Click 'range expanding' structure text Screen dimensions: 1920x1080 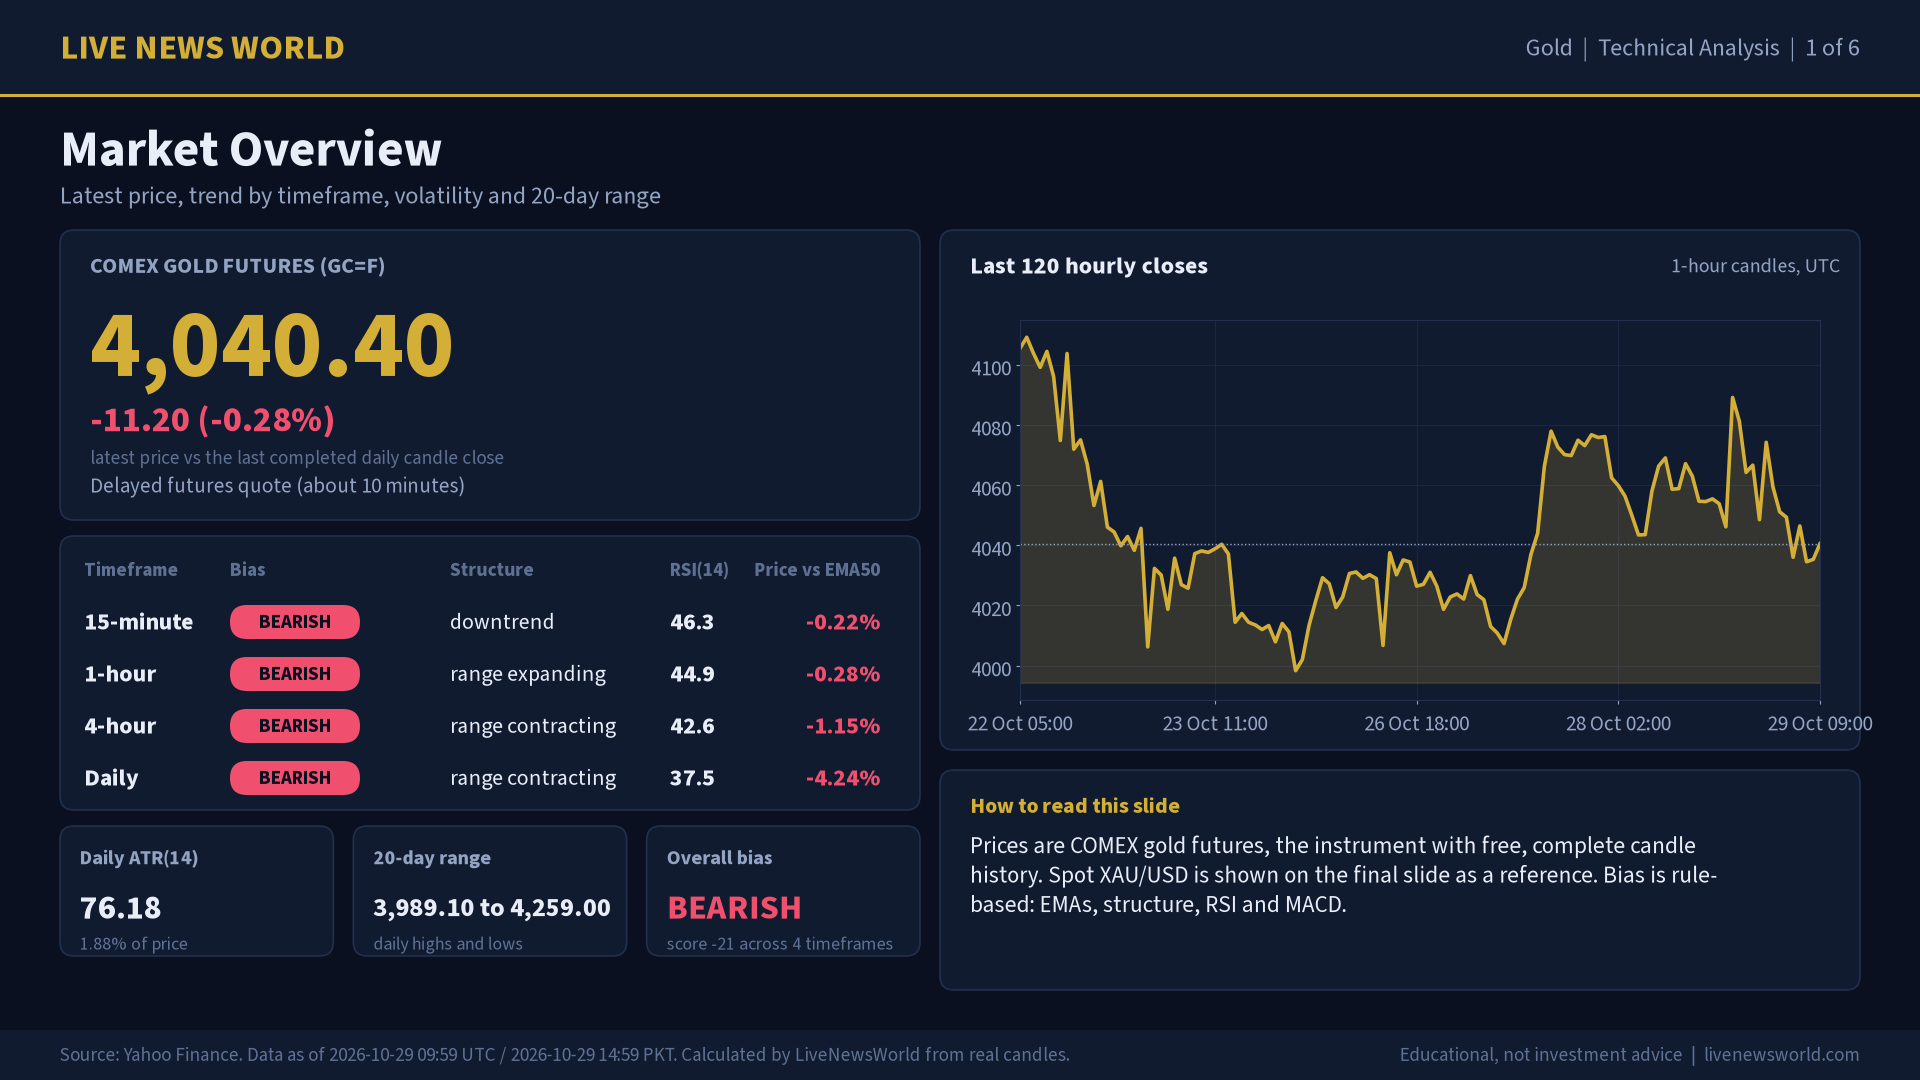click(528, 674)
